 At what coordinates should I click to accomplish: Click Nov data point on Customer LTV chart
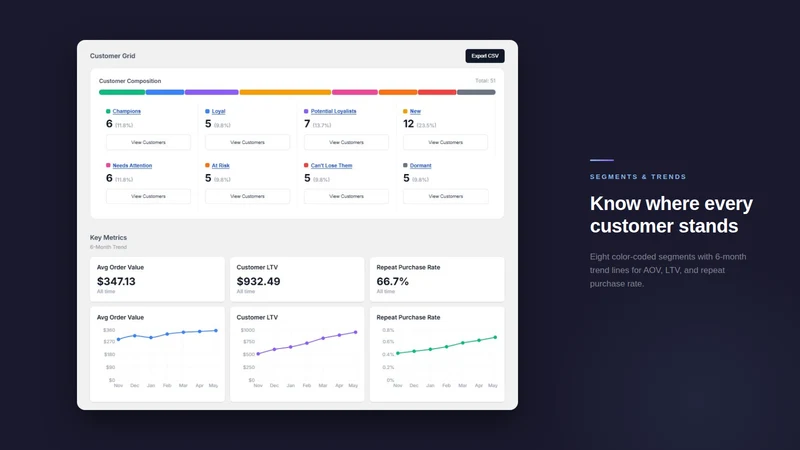coord(258,354)
